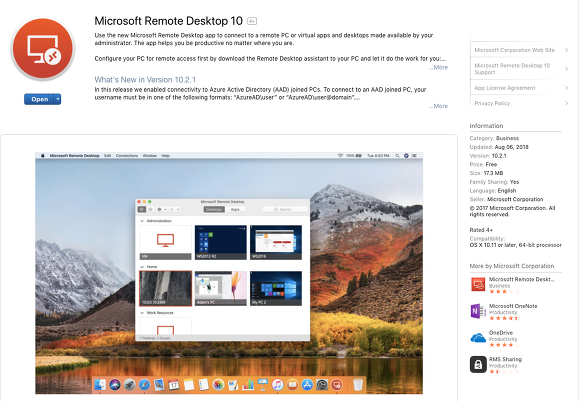Click Safari compass icon in preview dock
The height and width of the screenshot is (401, 580).
click(144, 385)
